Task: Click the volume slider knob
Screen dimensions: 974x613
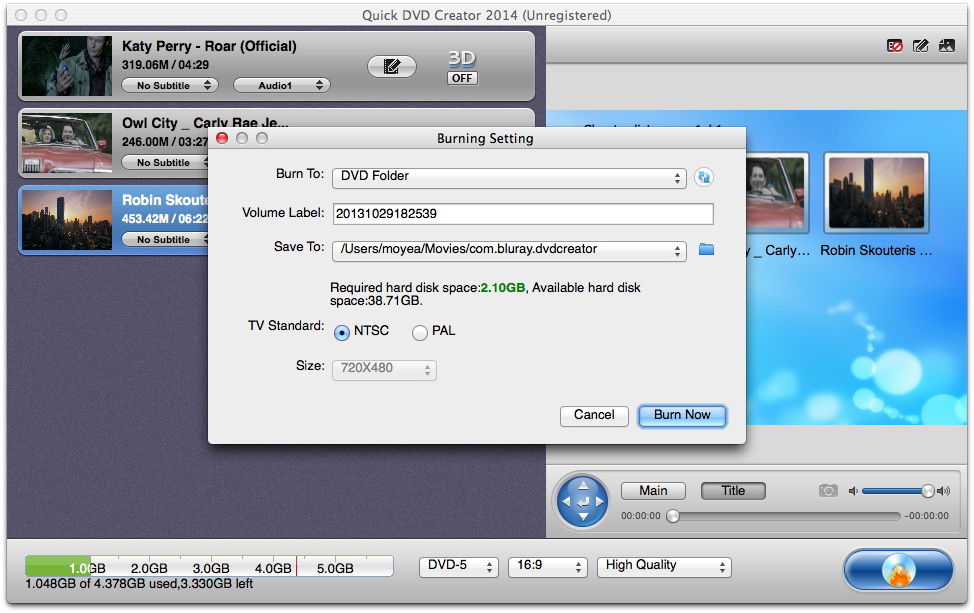Action: (927, 491)
